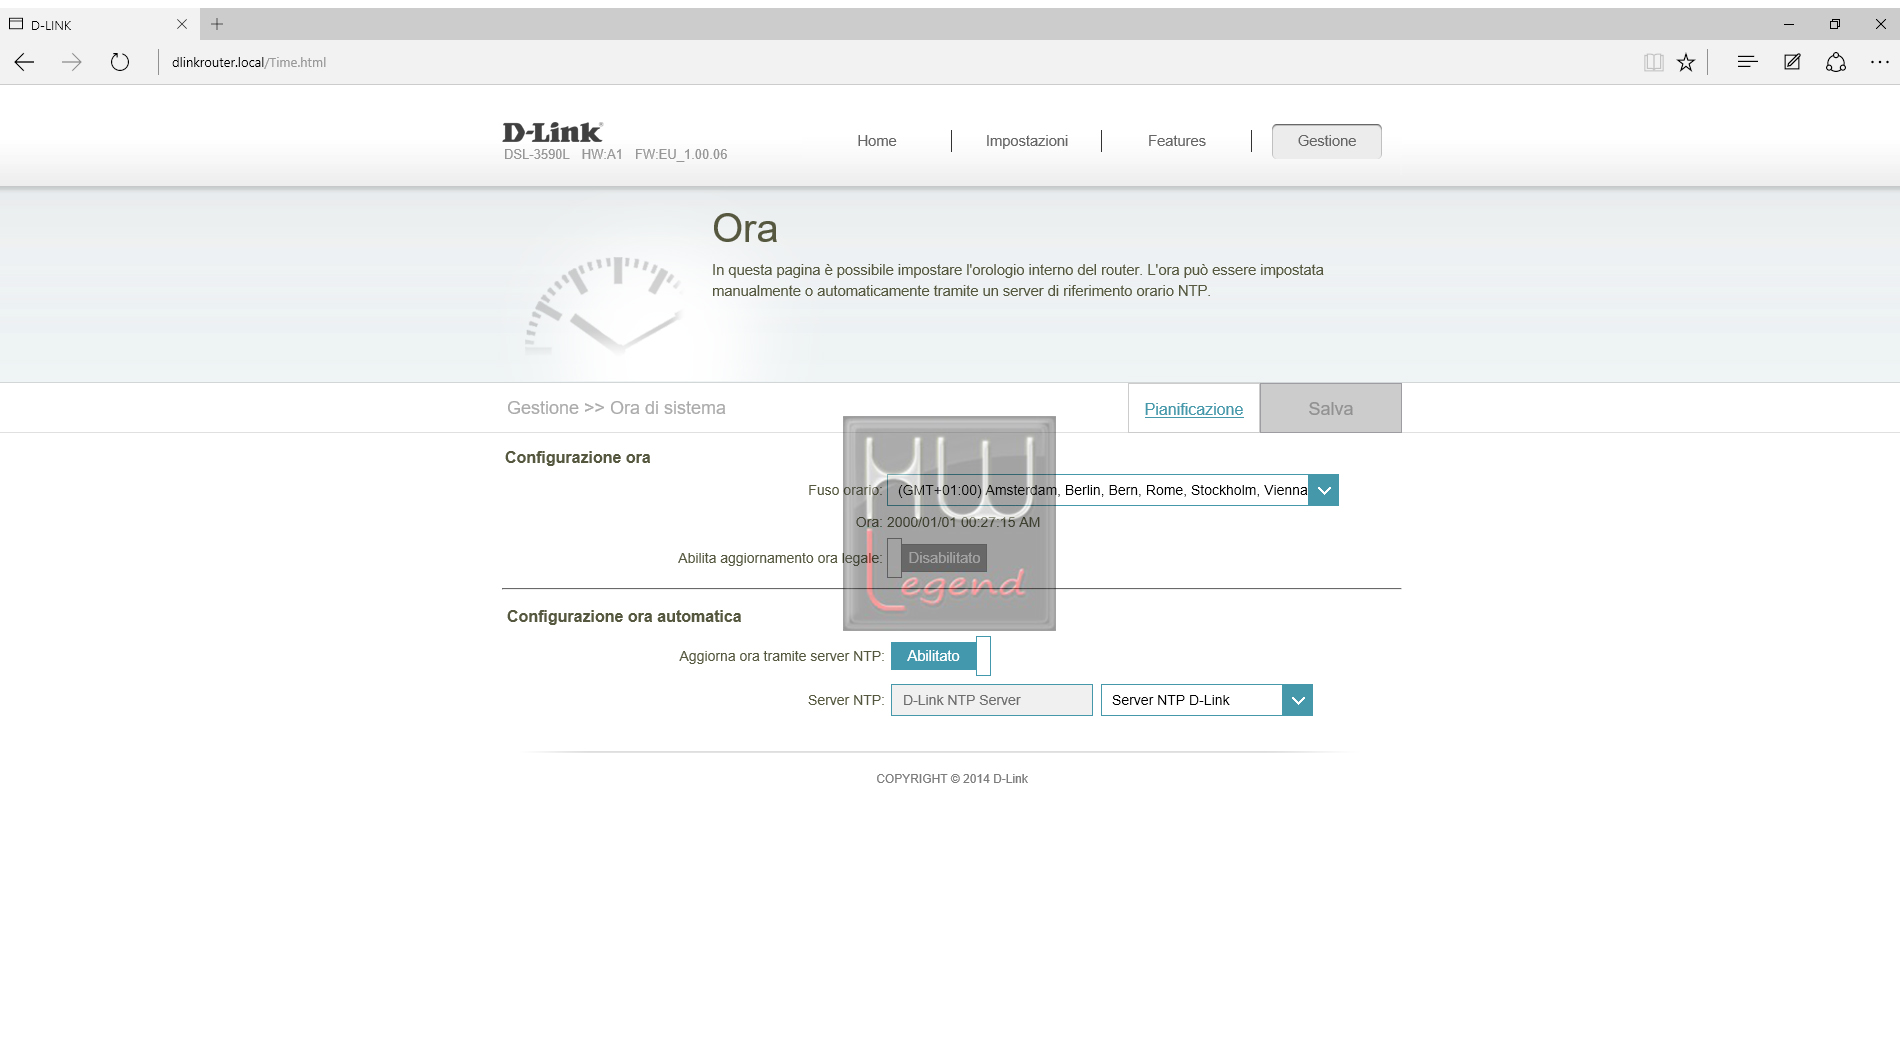
Task: Make a web note icon
Action: [1792, 62]
